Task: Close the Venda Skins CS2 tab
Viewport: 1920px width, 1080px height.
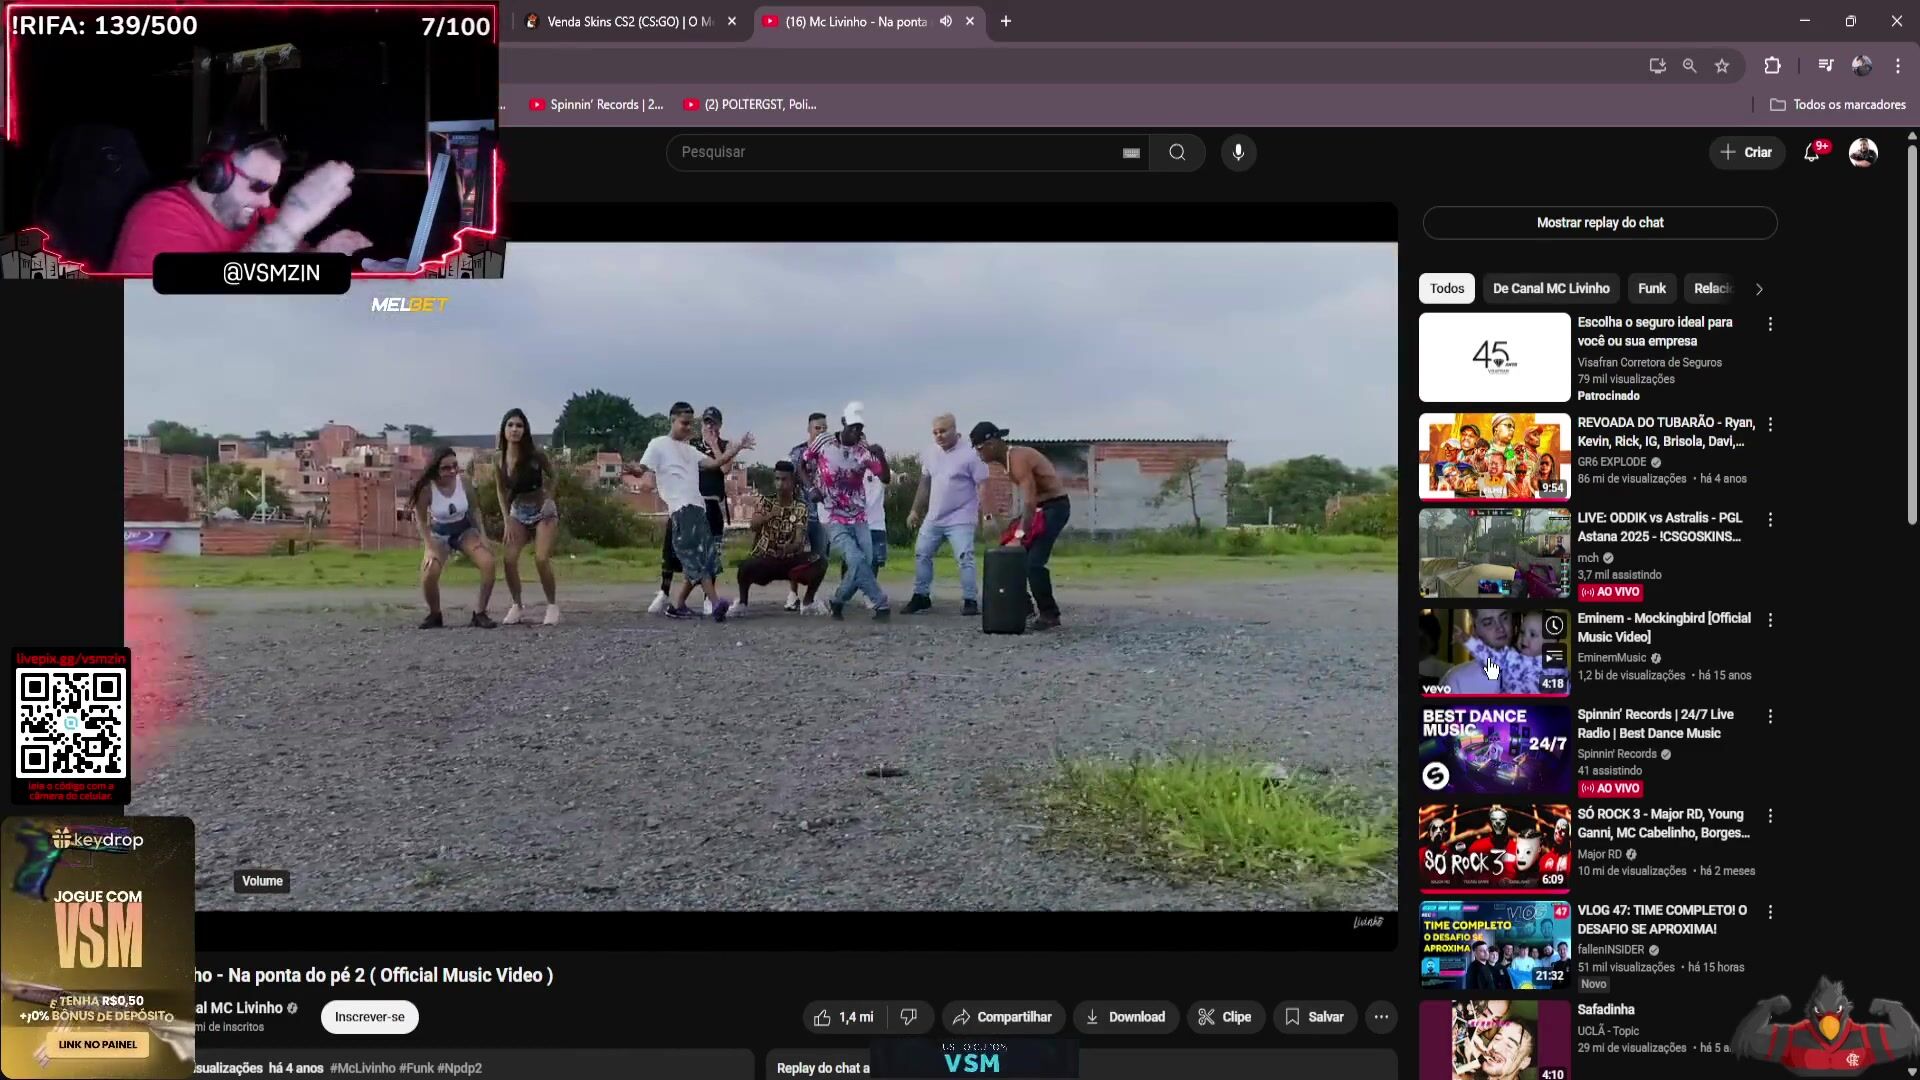Action: (732, 21)
